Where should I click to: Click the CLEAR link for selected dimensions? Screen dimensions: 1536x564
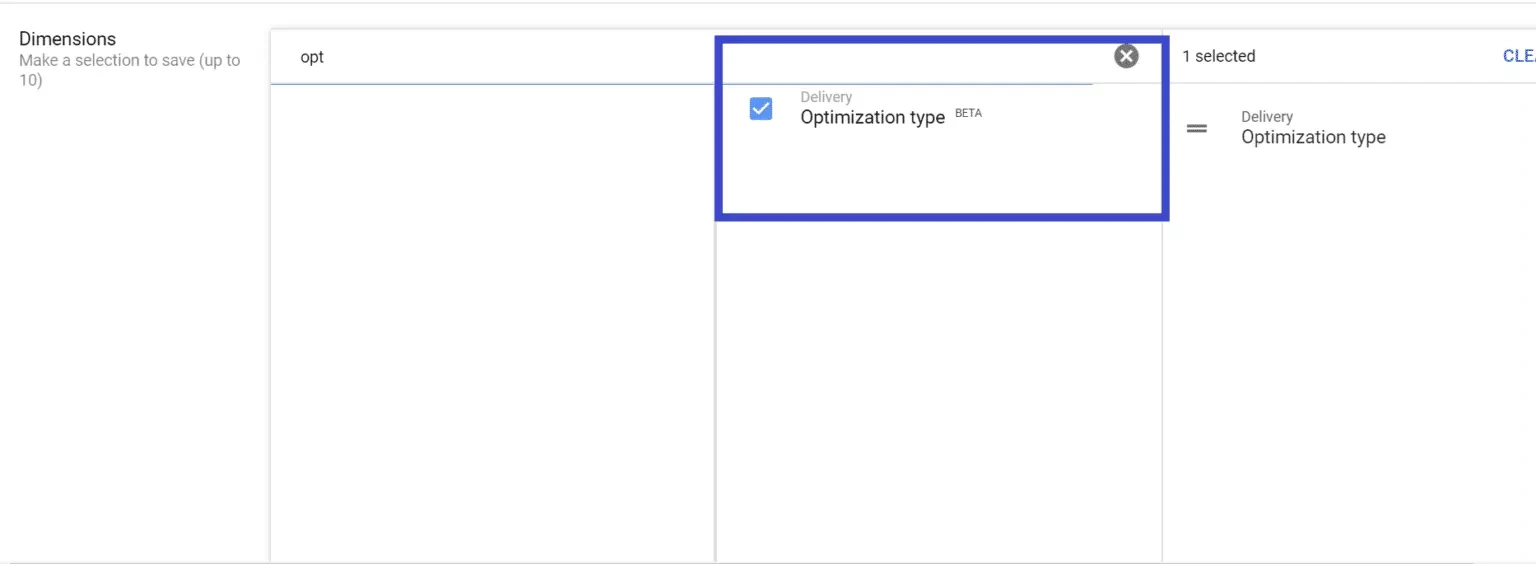pyautogui.click(x=1519, y=56)
